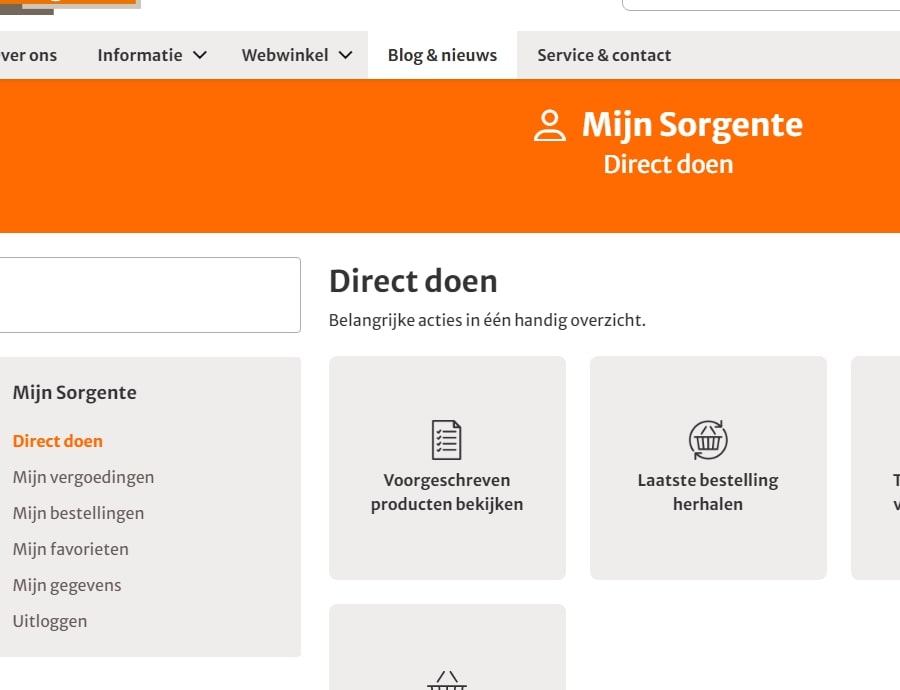
Task: Click Uitloggen to log out
Action: tap(50, 621)
